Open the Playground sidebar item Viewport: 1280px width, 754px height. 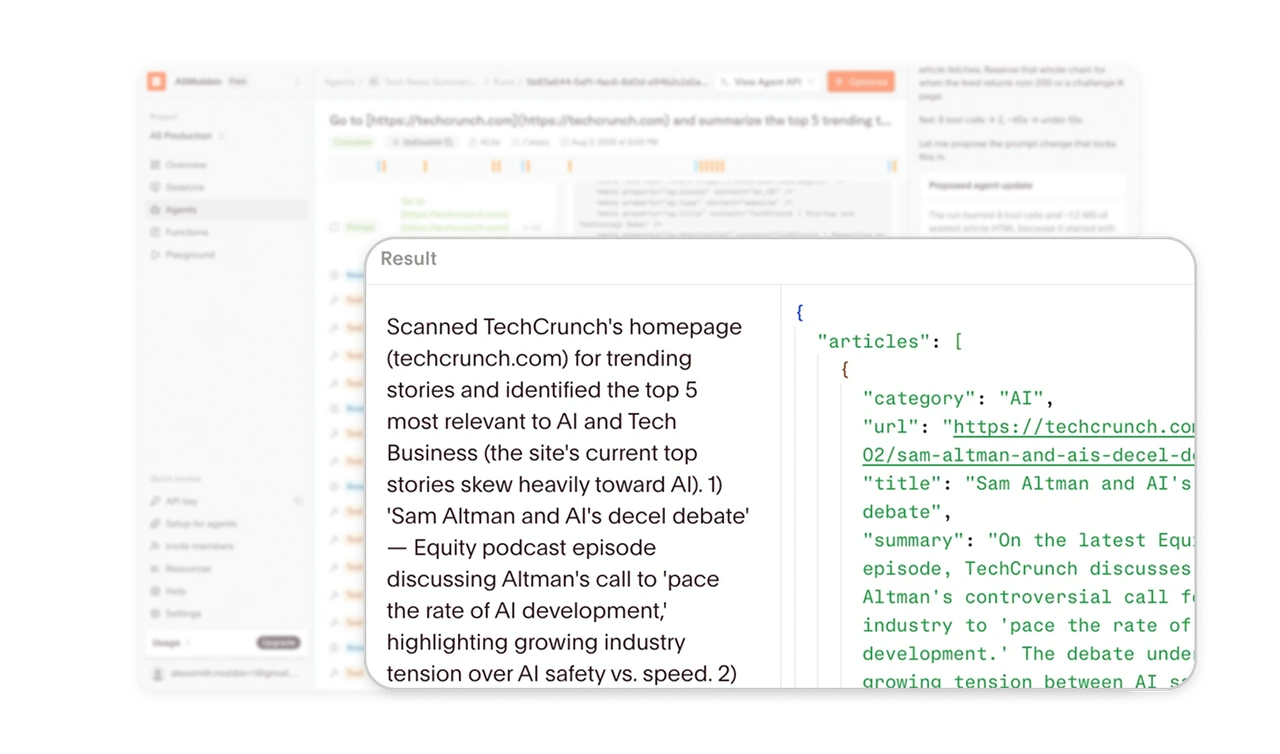(190, 255)
